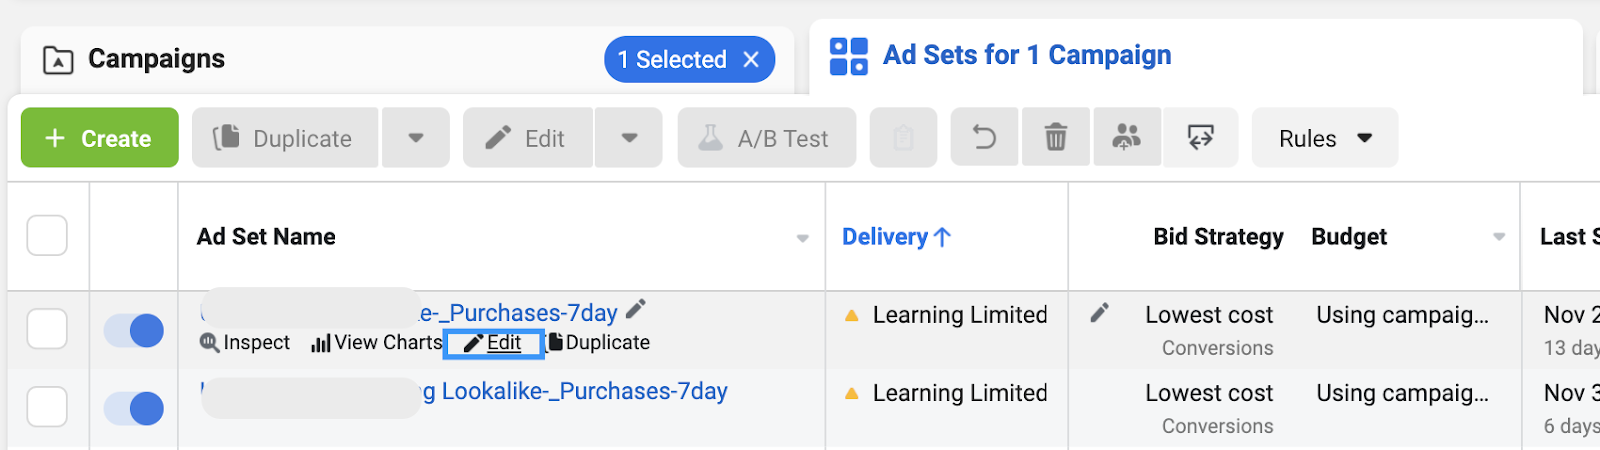The width and height of the screenshot is (1600, 450).
Task: Disable the first ad set toggle switch
Action: [x=134, y=330]
